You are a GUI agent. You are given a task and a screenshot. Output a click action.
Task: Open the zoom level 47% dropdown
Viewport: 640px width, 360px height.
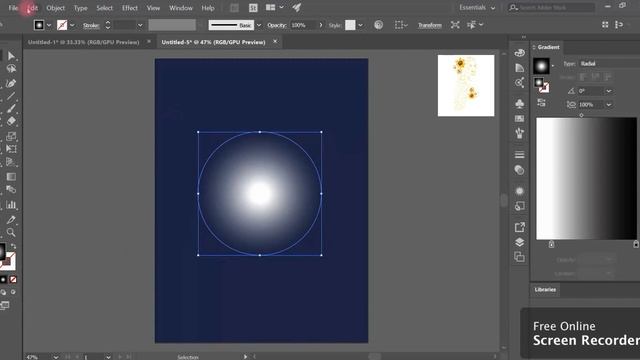(56, 357)
